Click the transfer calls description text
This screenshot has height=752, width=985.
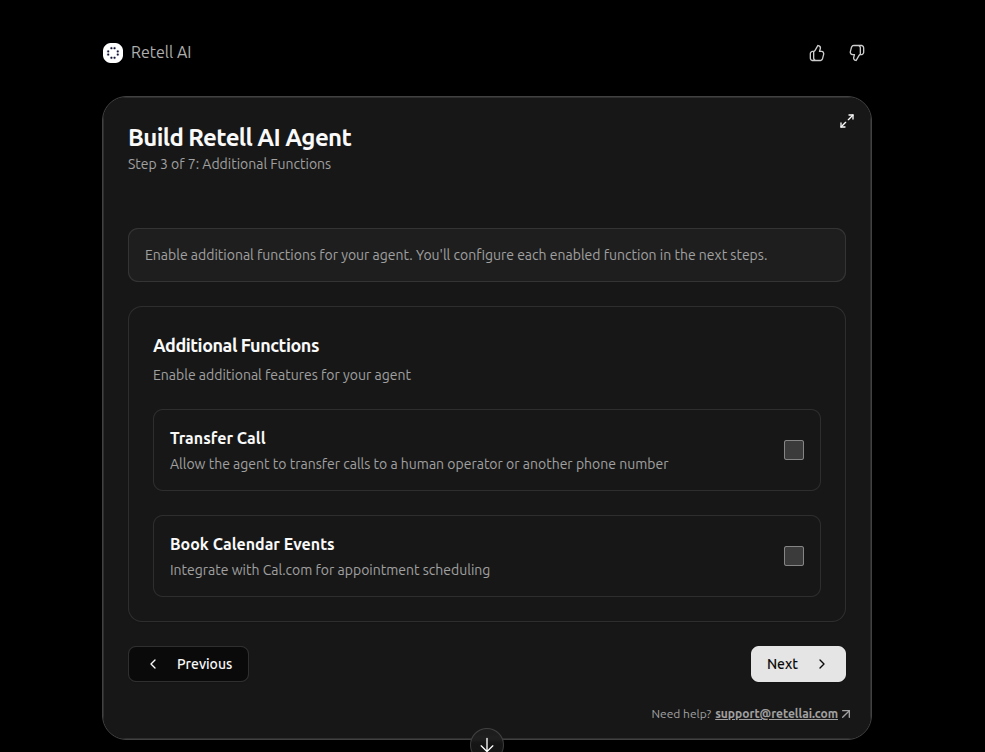pos(419,464)
